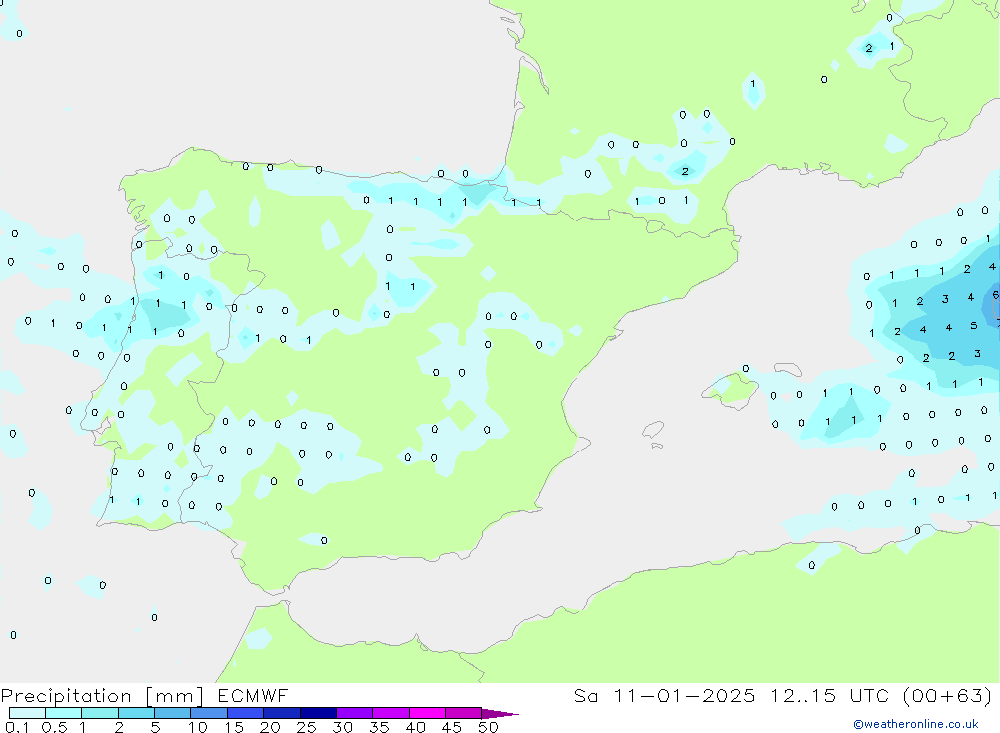The height and width of the screenshot is (733, 1000).
Task: Click Mallorca island on the map
Action: coord(729,388)
